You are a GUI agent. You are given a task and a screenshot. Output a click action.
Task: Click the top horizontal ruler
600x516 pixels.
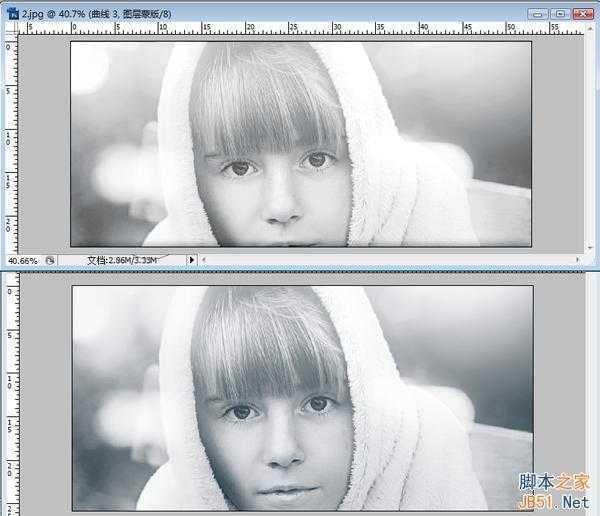pos(301,28)
